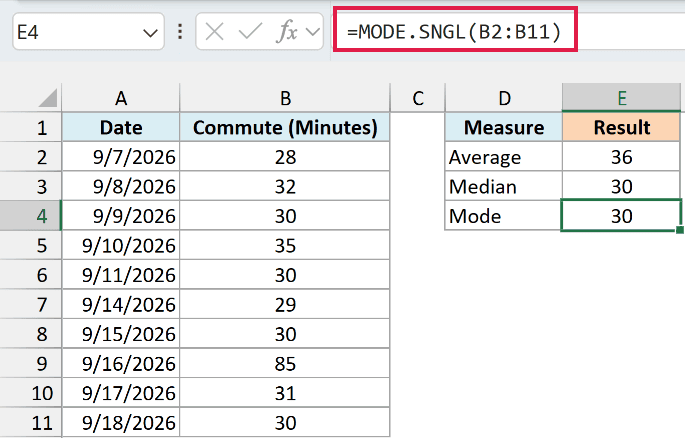685x438 pixels.
Task: Click the three-dot formula bar handle
Action: [180, 32]
